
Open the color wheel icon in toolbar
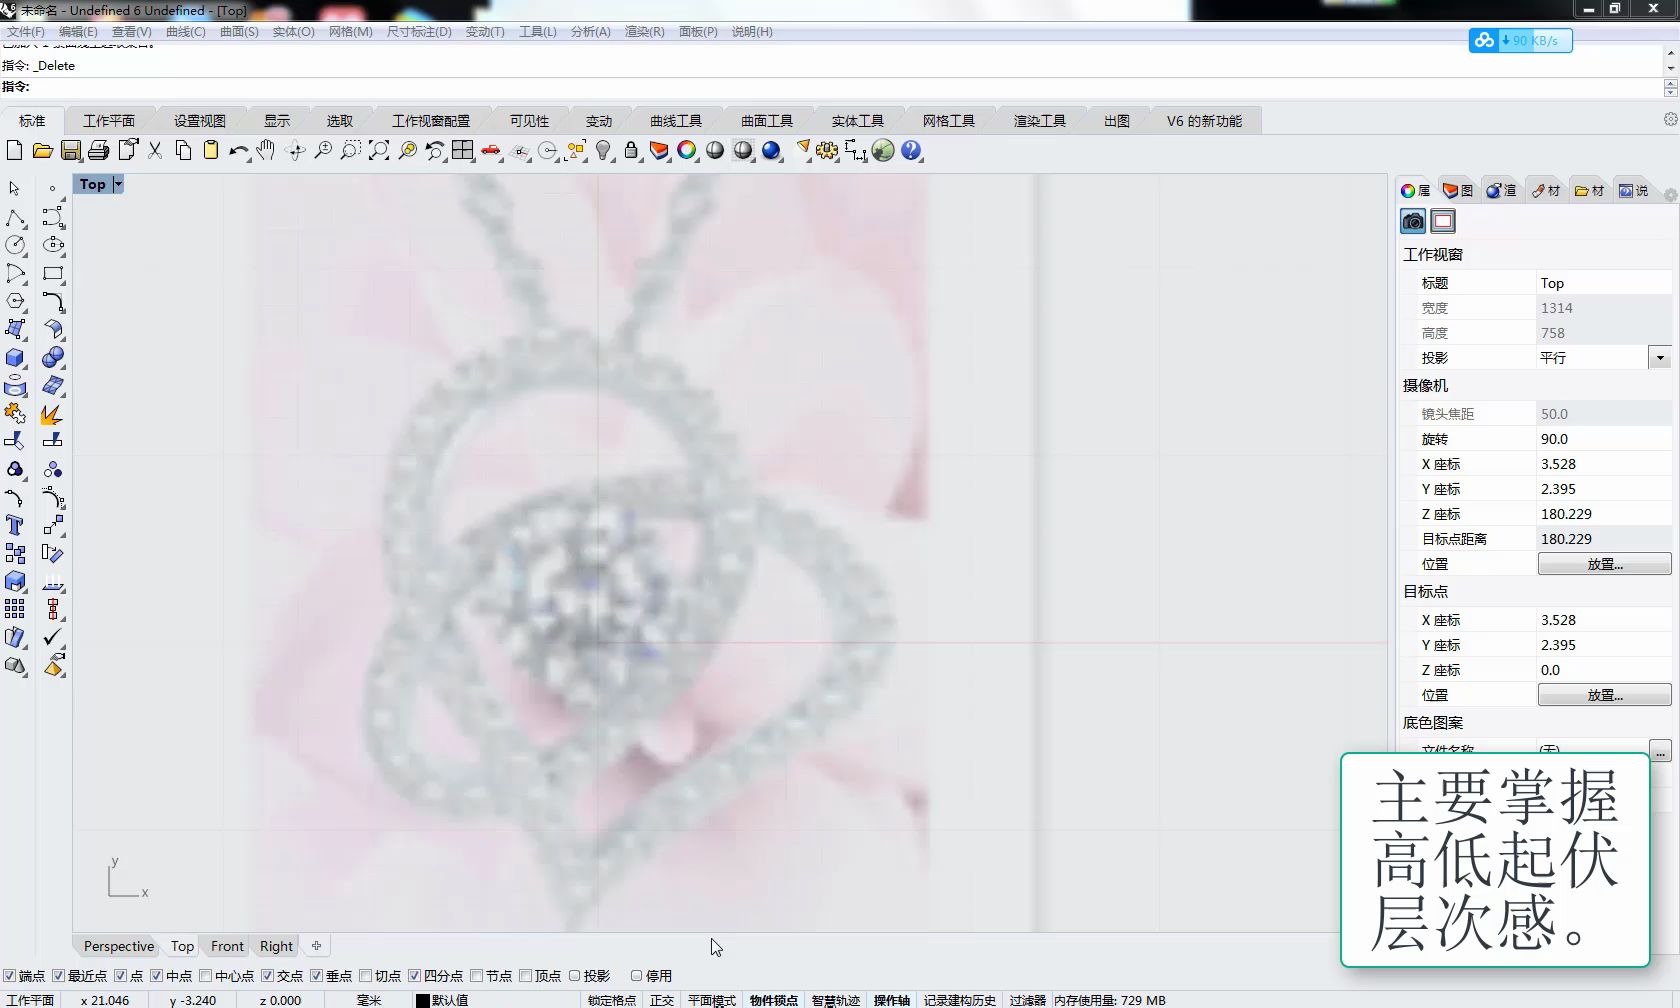(x=687, y=151)
